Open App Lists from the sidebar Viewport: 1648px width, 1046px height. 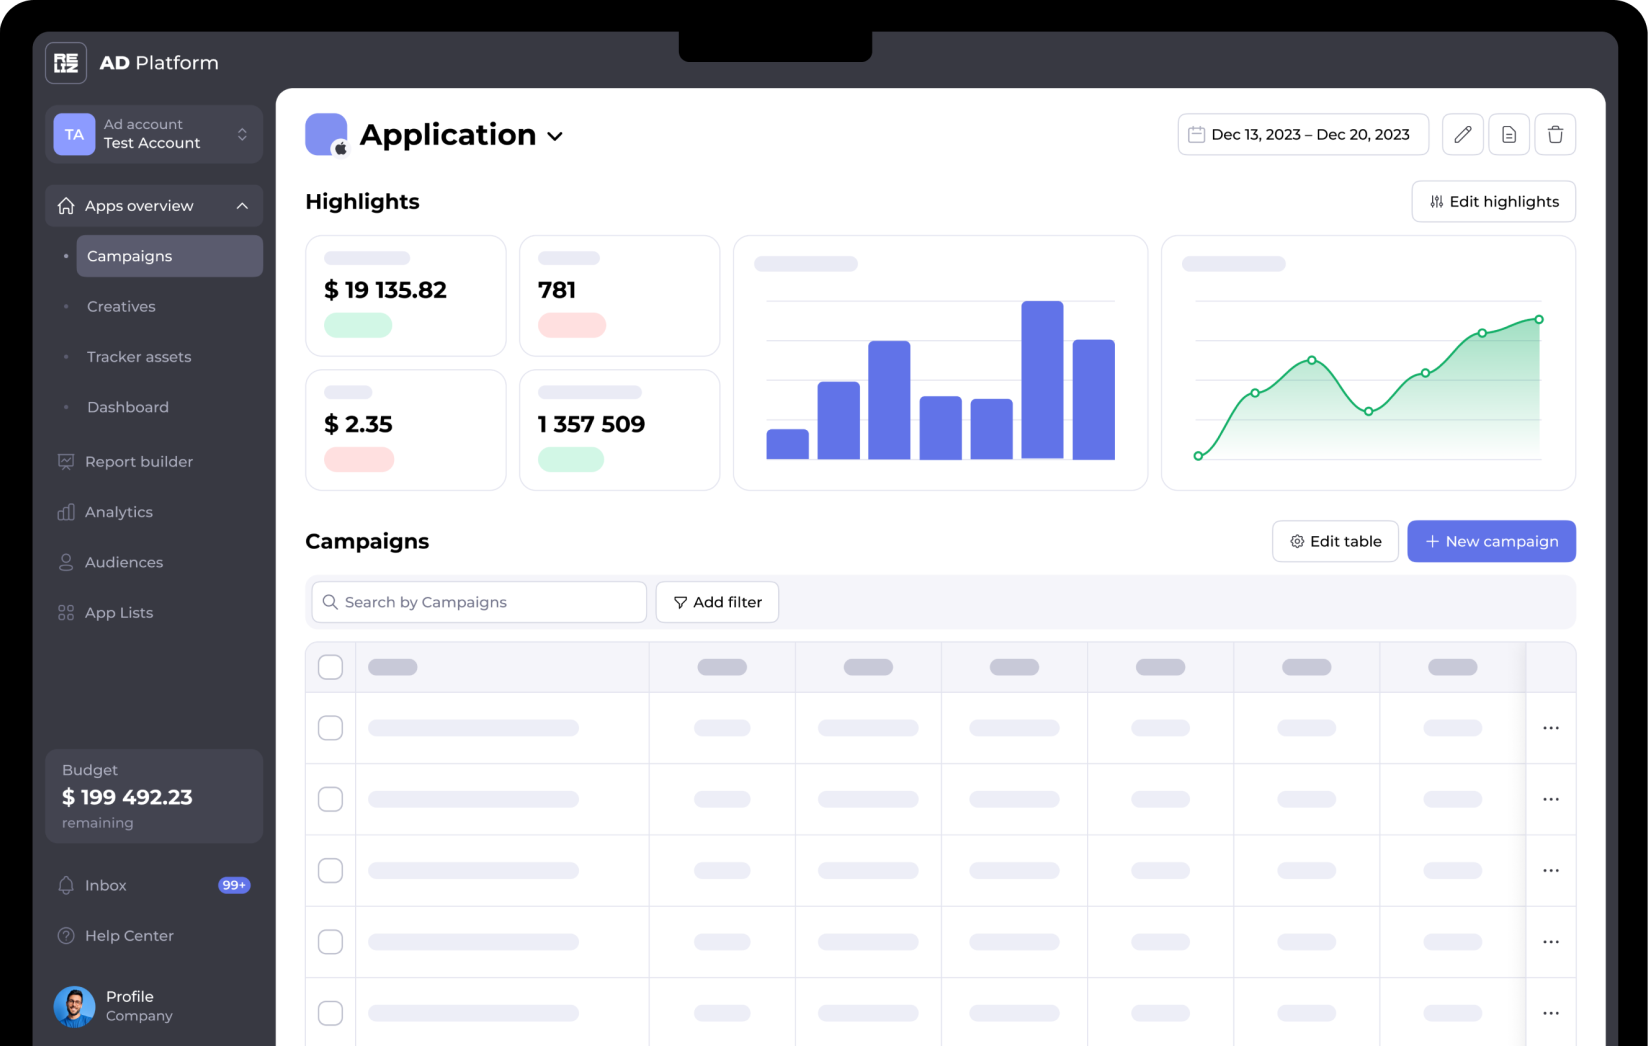[x=118, y=612]
